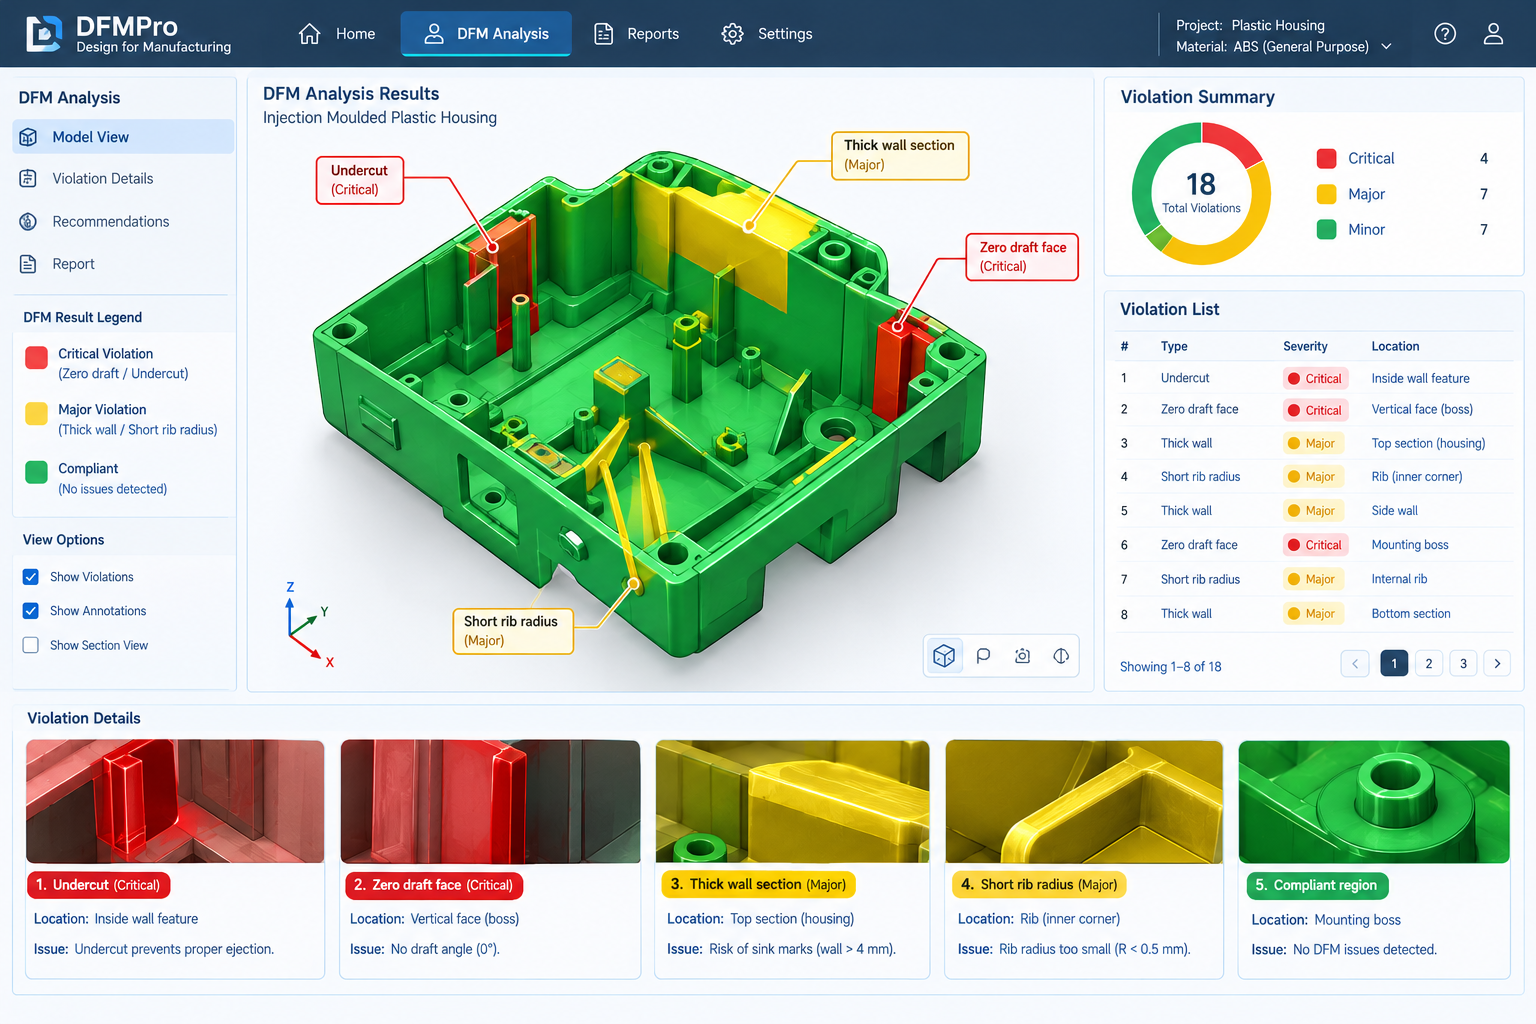The image size is (1536, 1024).
Task: Capture a model screenshot with camera icon
Action: tap(1022, 656)
